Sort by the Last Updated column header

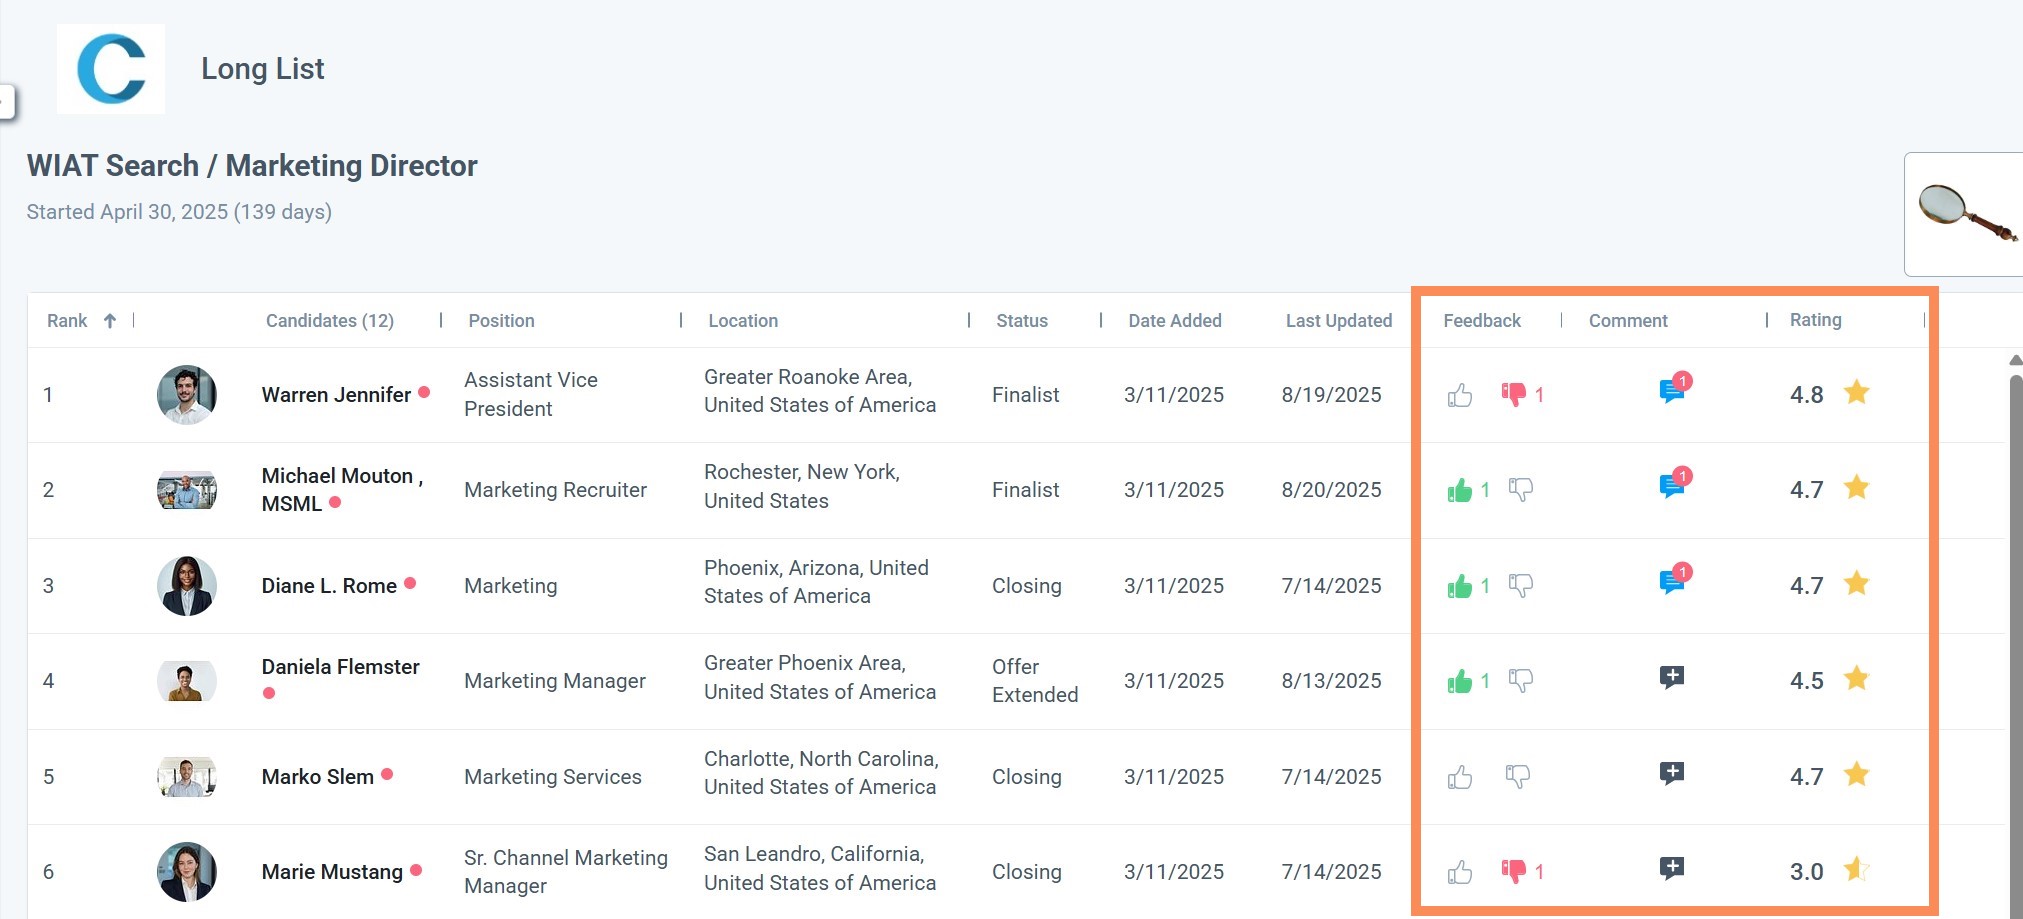pos(1339,321)
